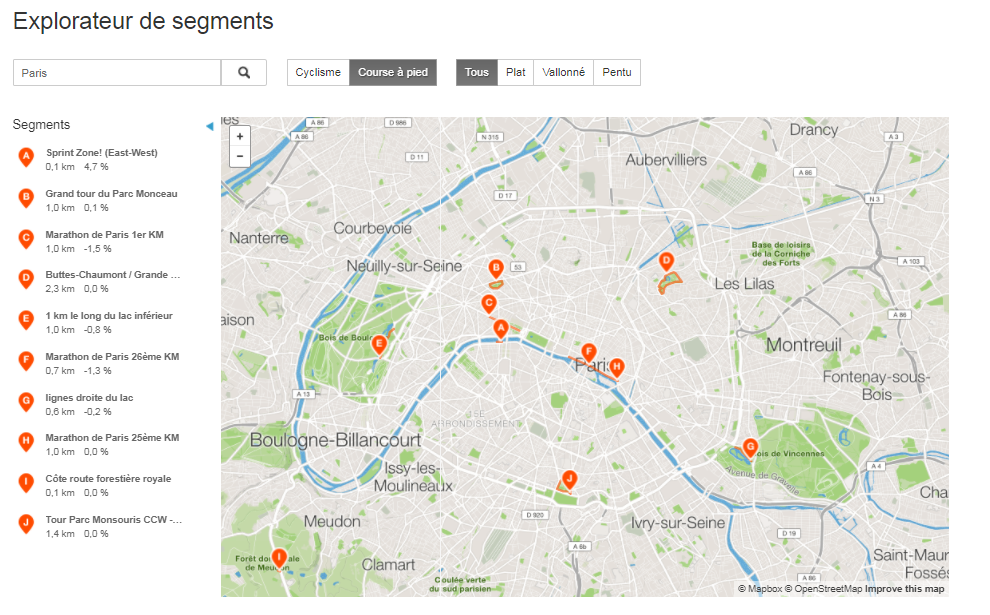The width and height of the screenshot is (990, 615).
Task: Click list marker A beside Sprint Zone
Action: [x=26, y=157]
